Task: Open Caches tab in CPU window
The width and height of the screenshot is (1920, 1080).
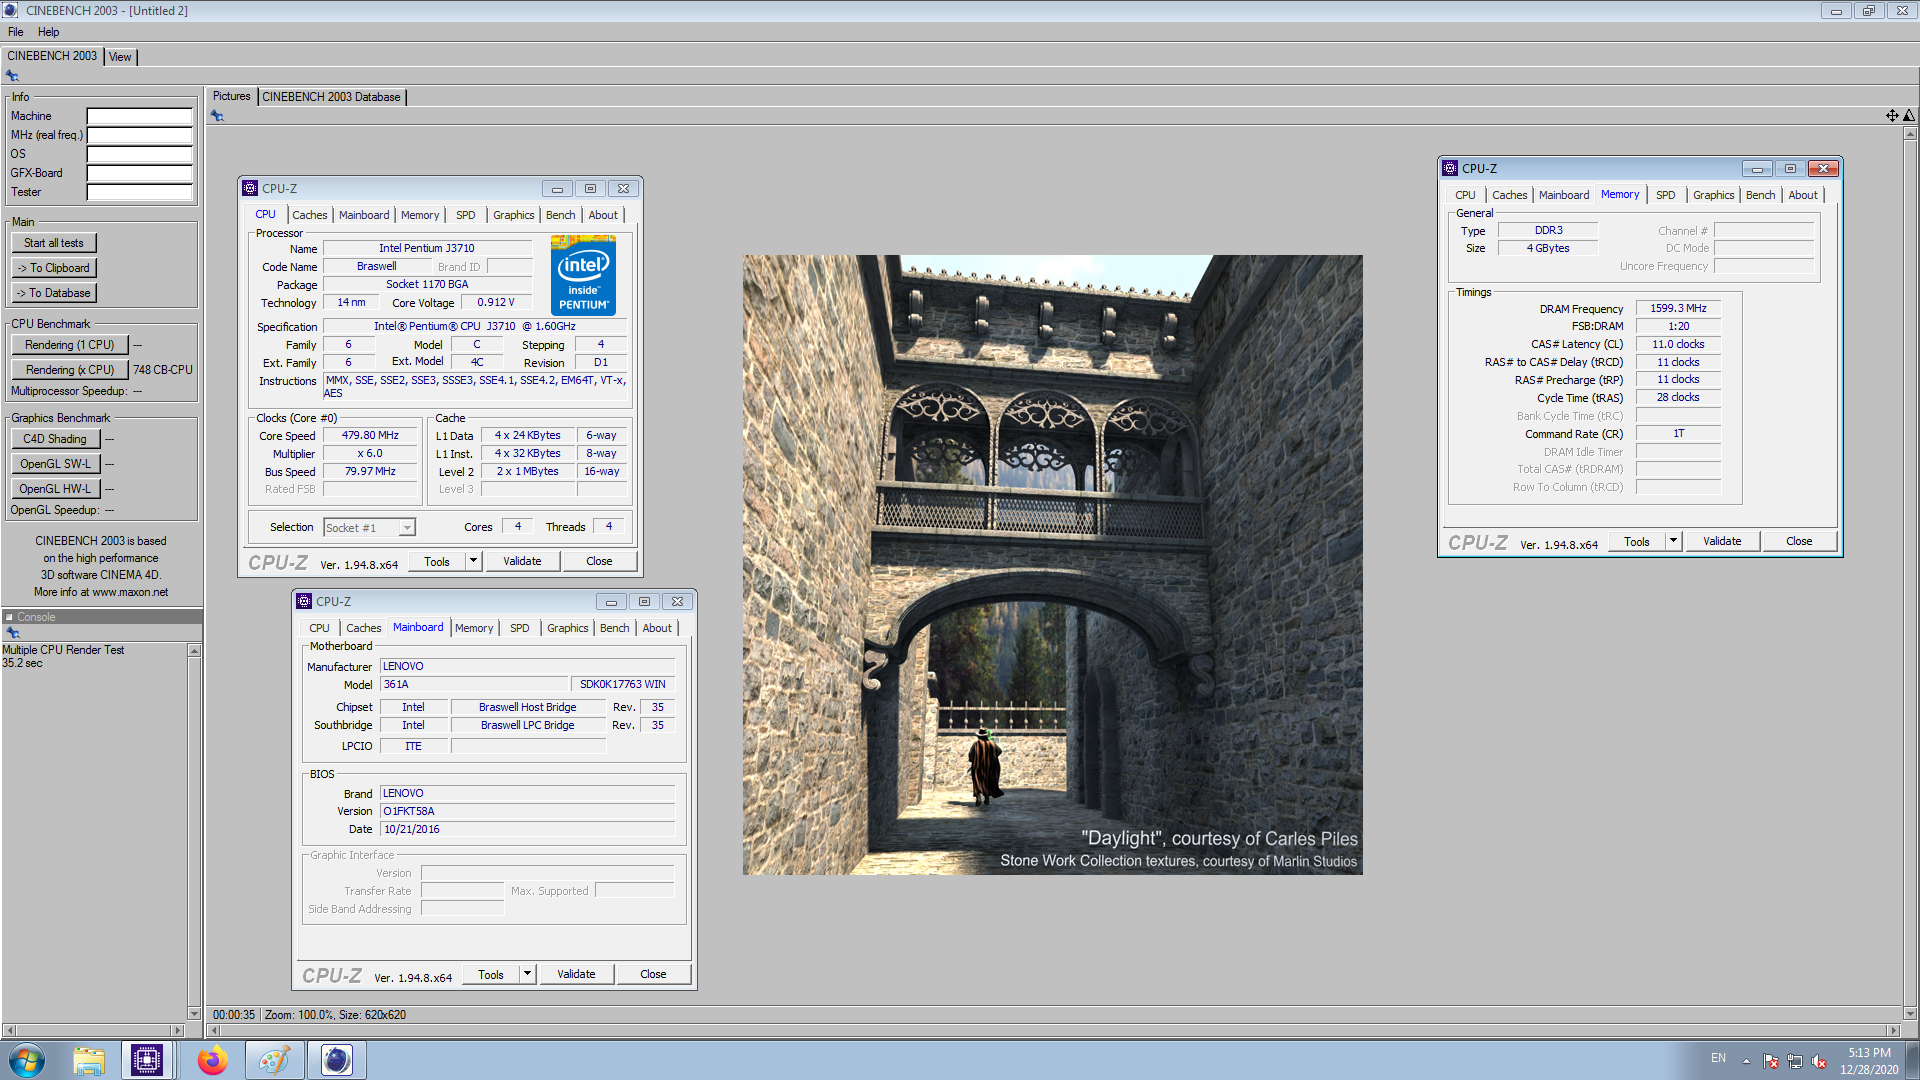Action: [310, 215]
